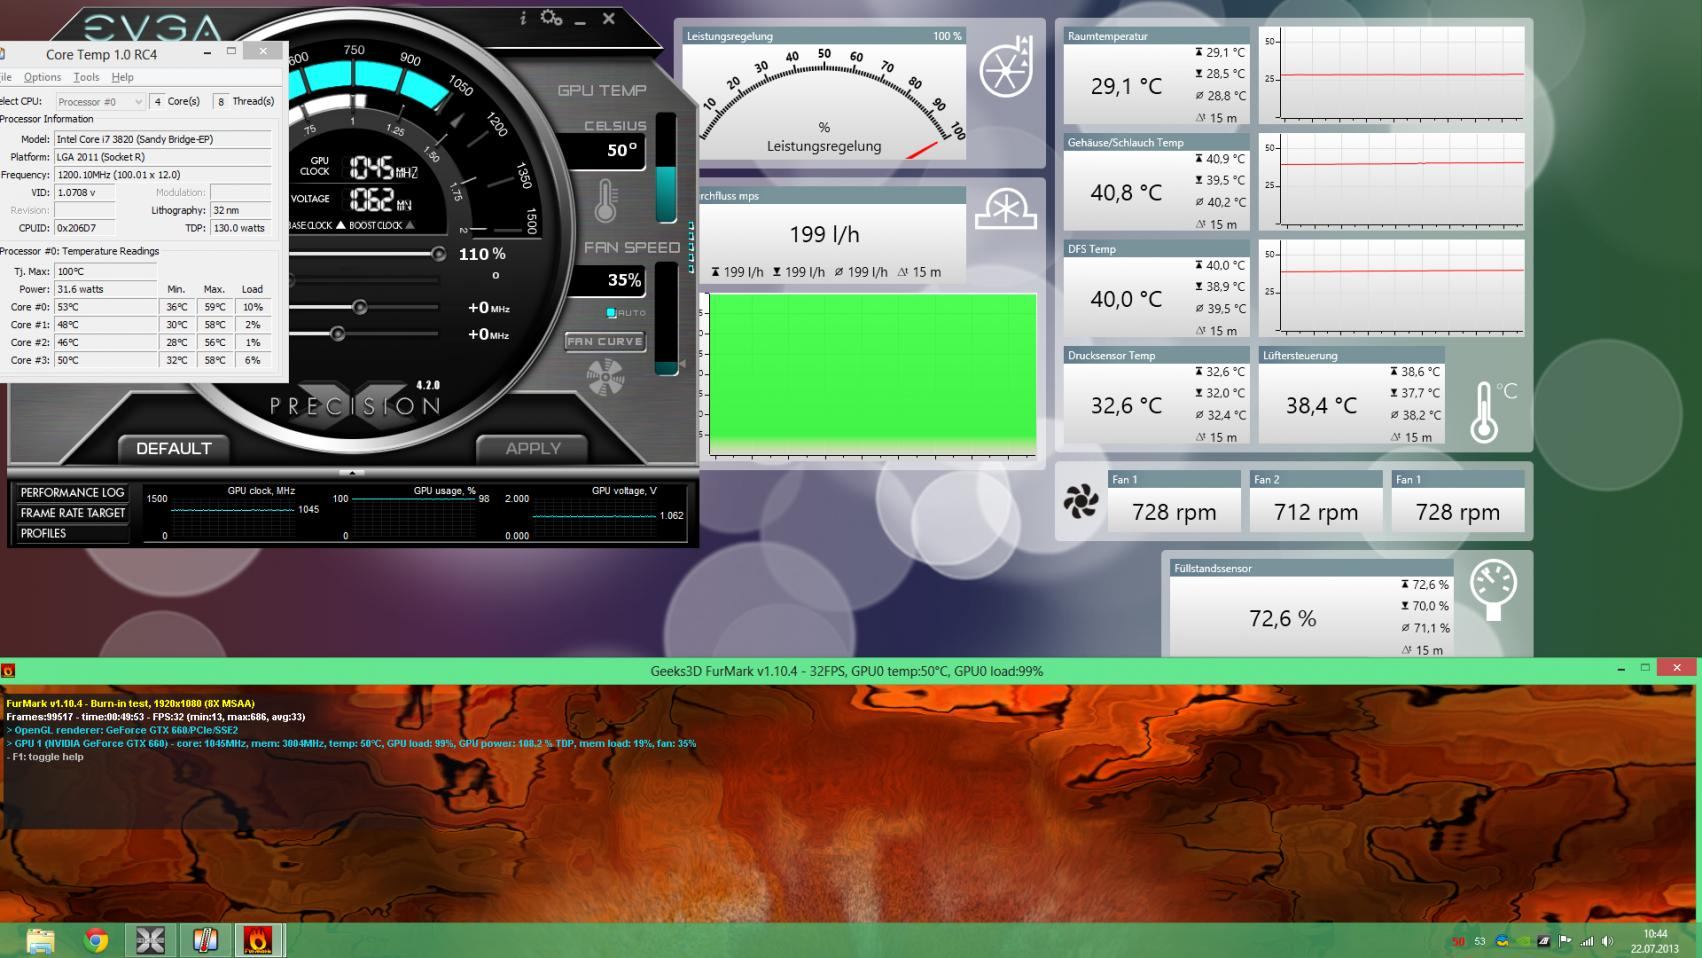
Task: Open EVGA Precision info icon
Action: 522,19
